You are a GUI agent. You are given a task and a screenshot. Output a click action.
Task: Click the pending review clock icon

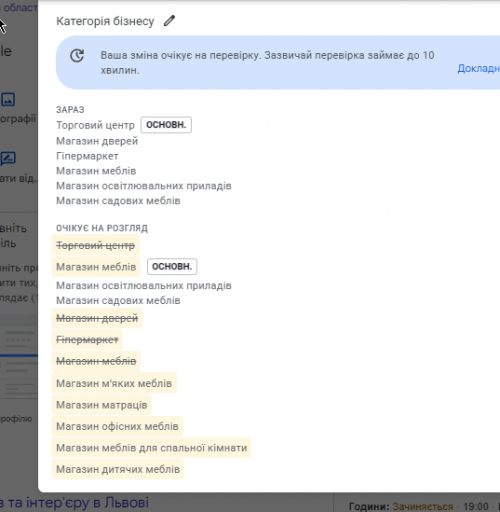click(x=77, y=56)
